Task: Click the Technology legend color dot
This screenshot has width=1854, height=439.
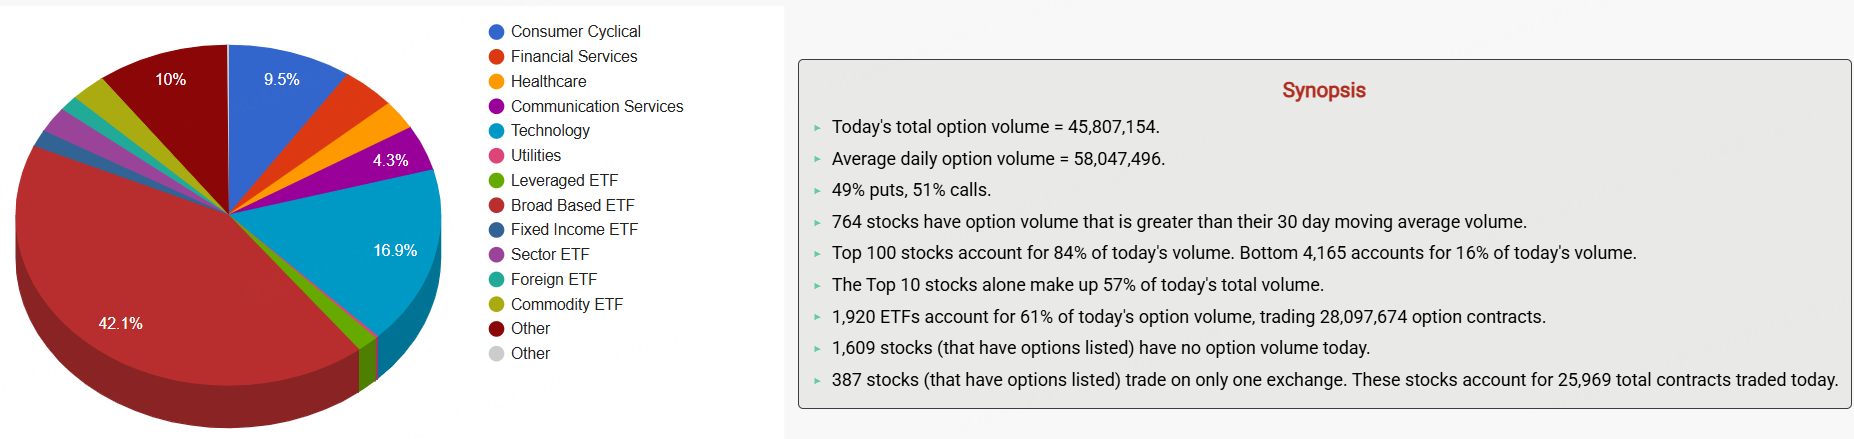Action: coord(496,131)
